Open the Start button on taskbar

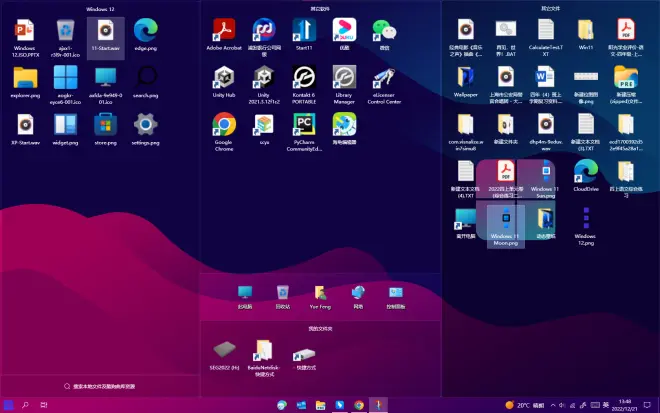[8, 405]
